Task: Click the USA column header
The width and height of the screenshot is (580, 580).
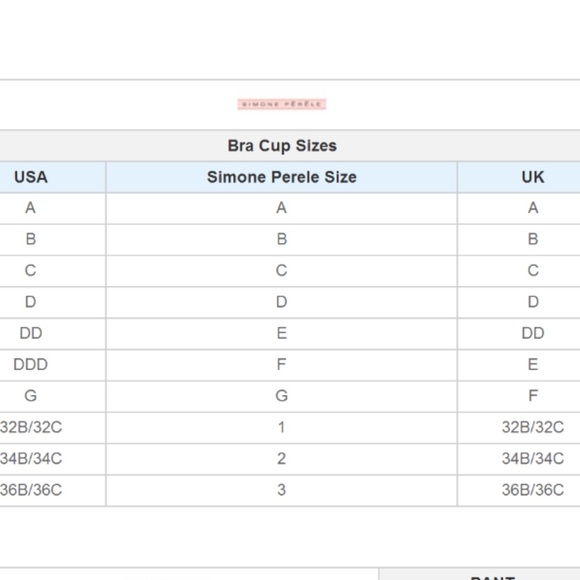Action: pyautogui.click(x=31, y=177)
